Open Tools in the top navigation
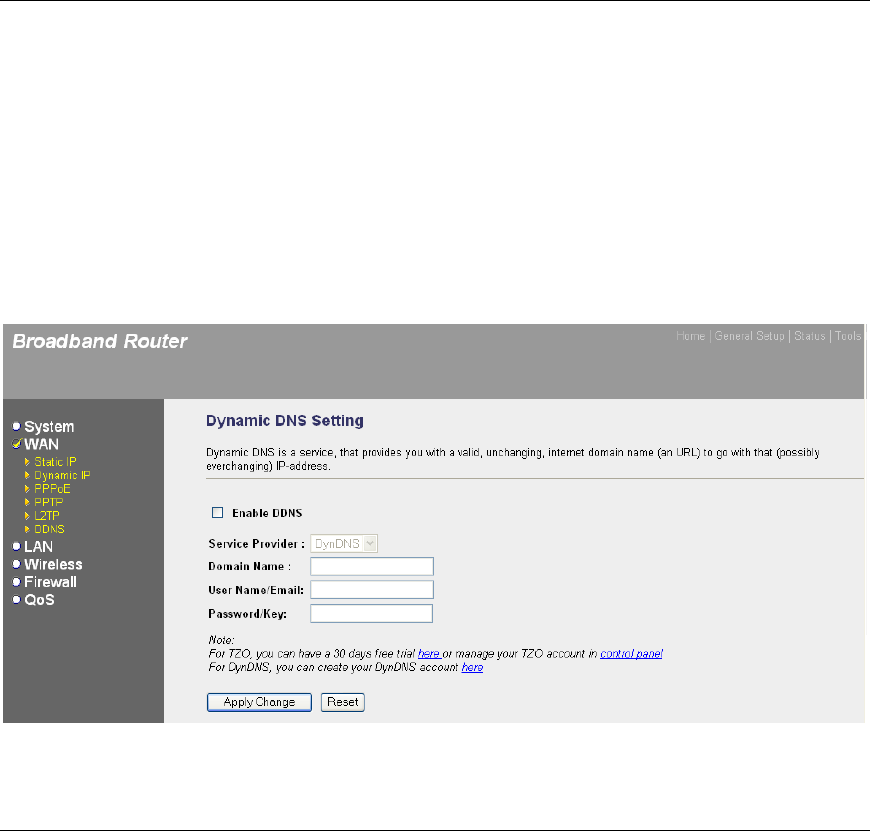 pos(848,336)
